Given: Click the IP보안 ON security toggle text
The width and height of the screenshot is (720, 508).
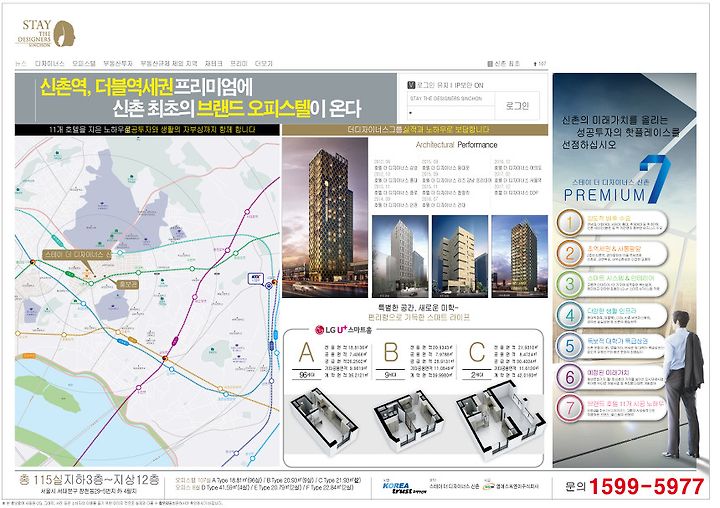Looking at the screenshot, I should click(x=469, y=85).
